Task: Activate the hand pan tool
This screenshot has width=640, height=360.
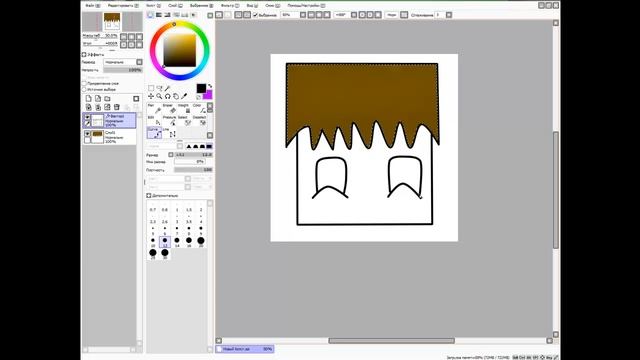Action: click(x=176, y=96)
